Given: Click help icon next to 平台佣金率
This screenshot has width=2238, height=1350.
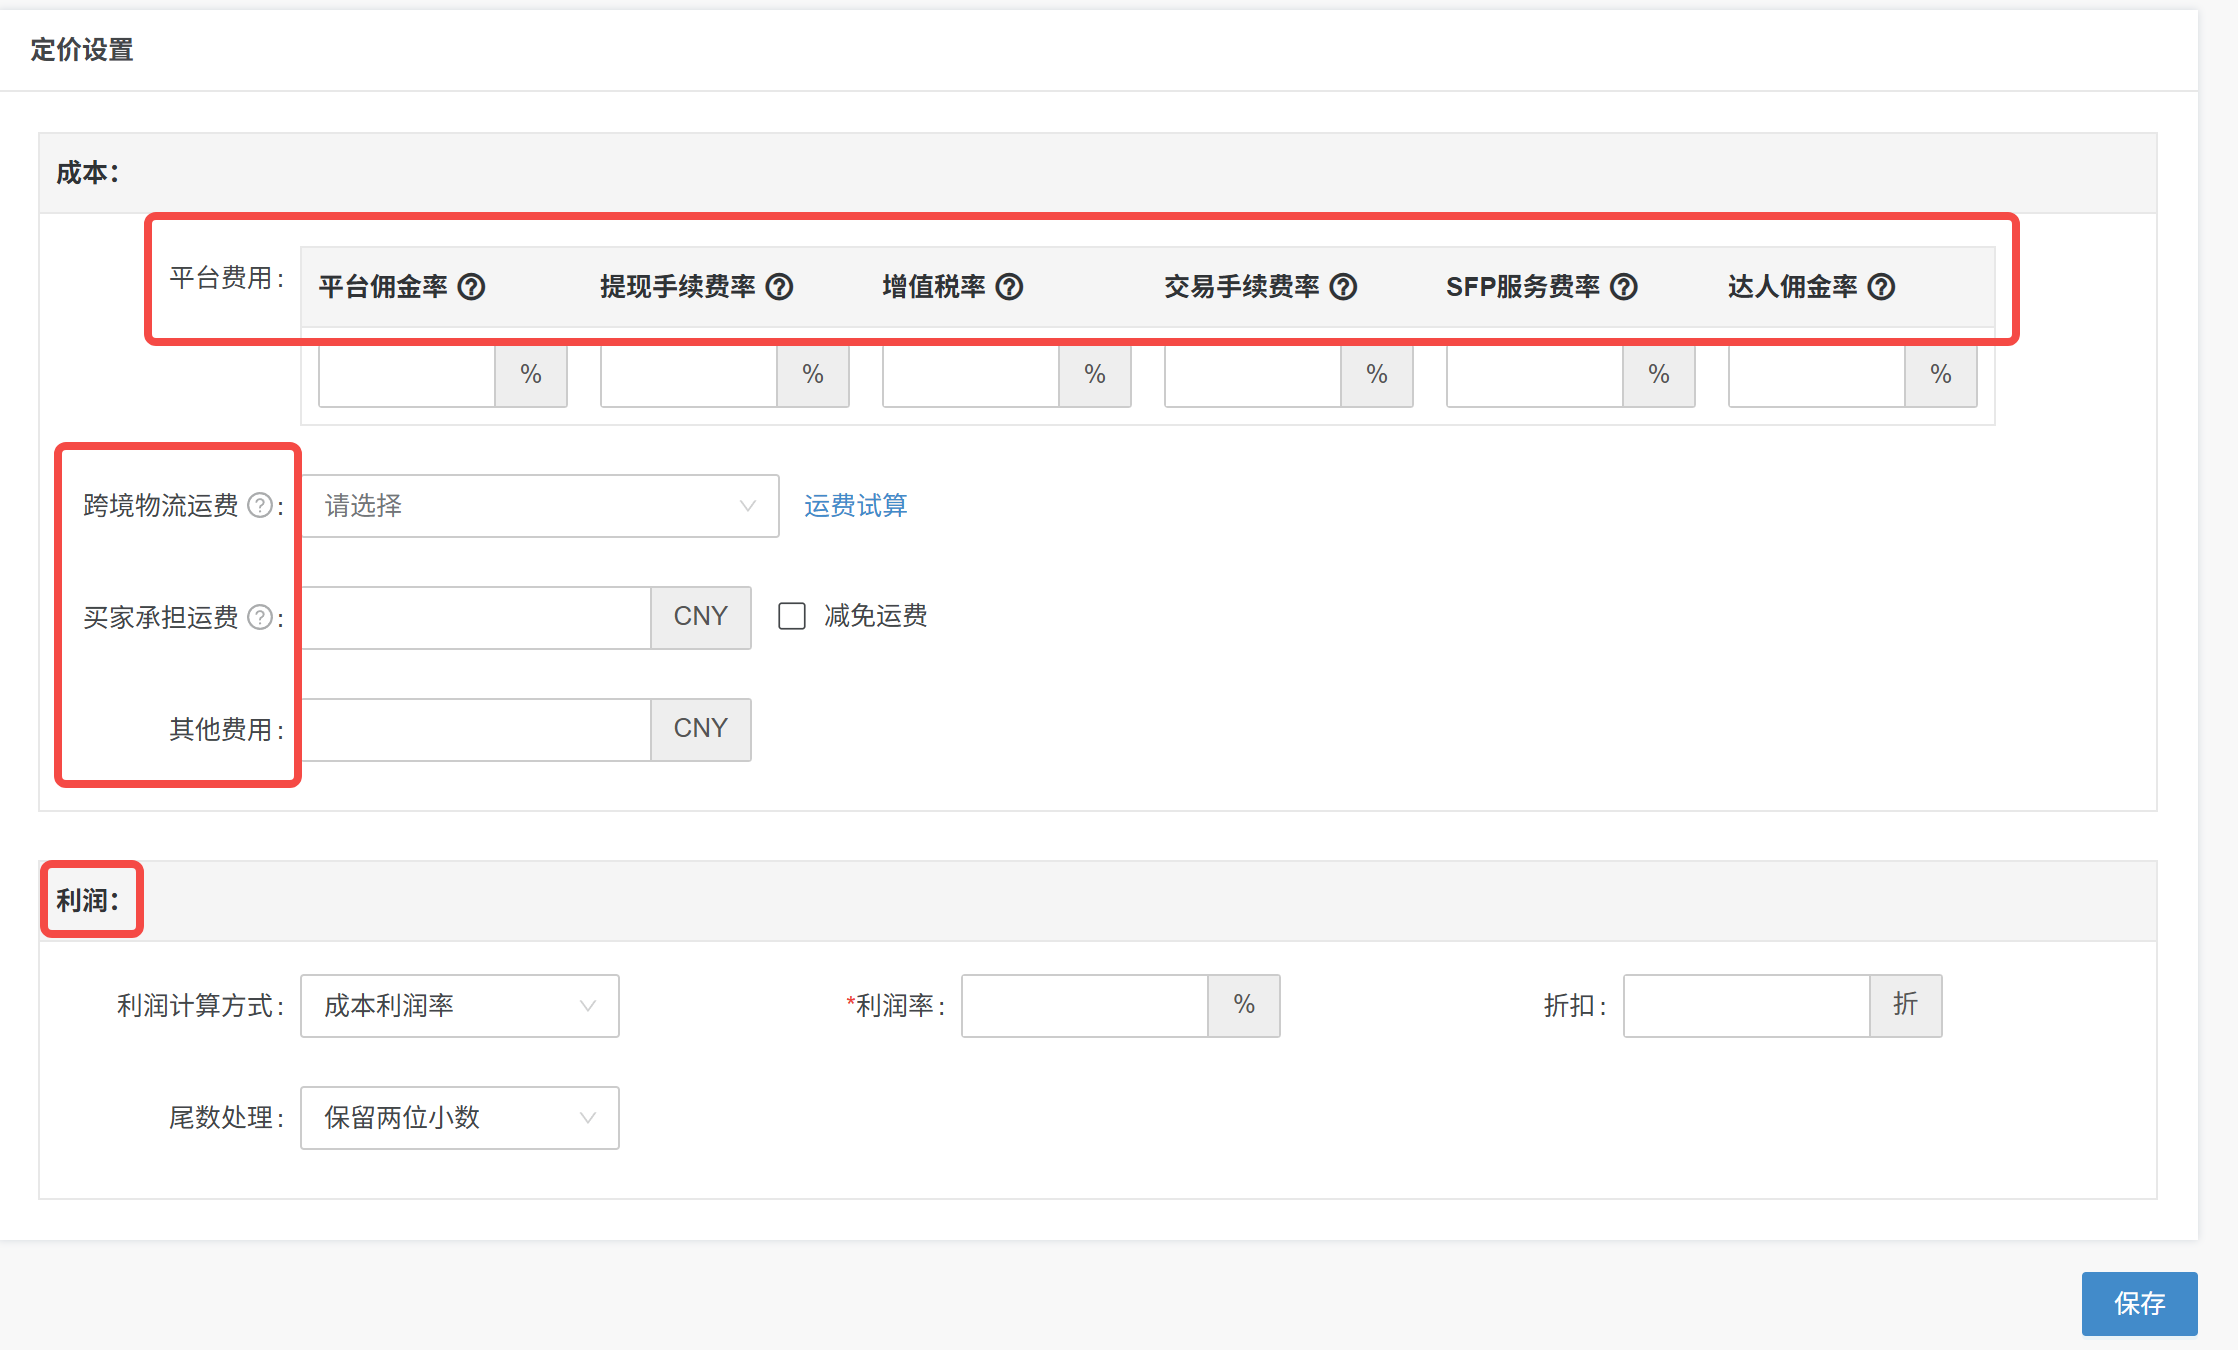Looking at the screenshot, I should tap(471, 287).
